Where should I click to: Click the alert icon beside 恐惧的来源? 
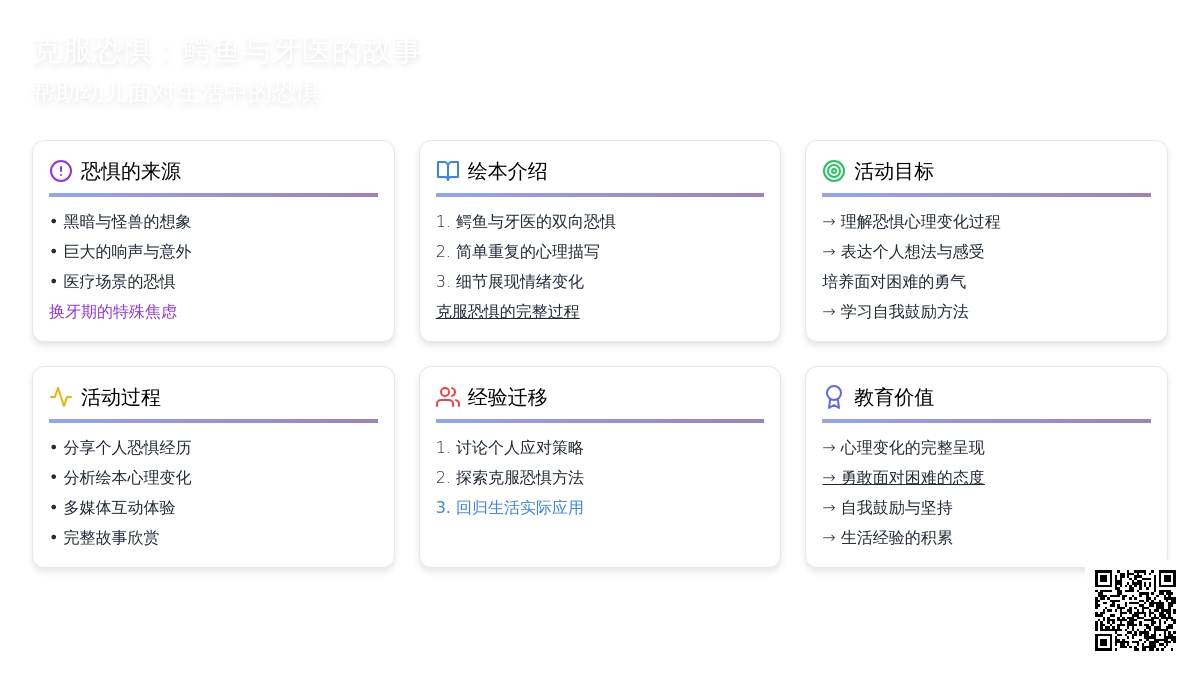60,171
